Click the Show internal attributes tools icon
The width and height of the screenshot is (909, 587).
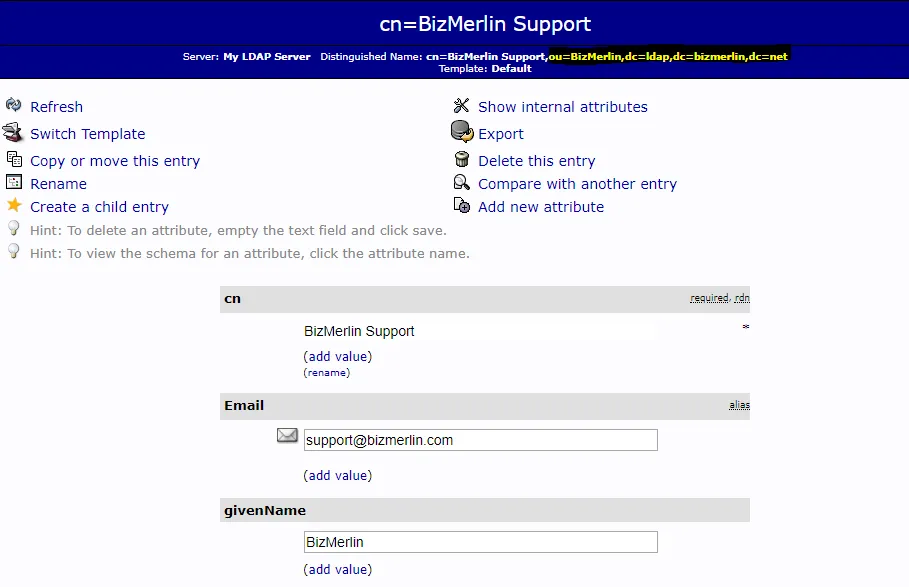(461, 105)
